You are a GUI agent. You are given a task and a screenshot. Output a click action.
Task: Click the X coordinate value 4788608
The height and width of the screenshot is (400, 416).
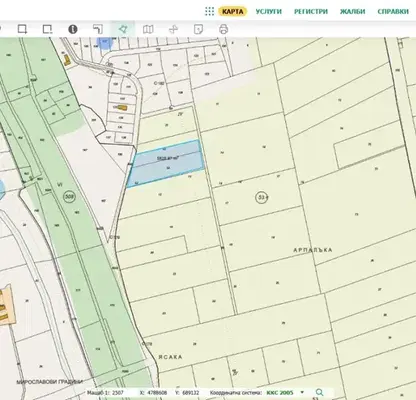pyautogui.click(x=158, y=393)
